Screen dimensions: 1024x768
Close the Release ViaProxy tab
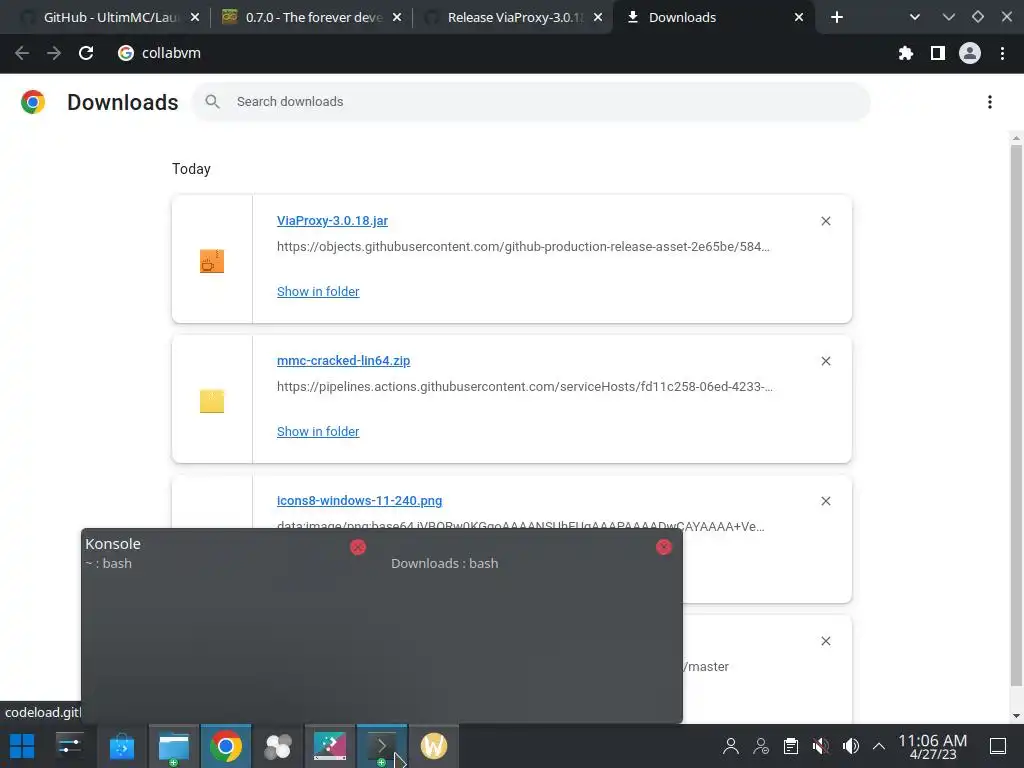[598, 17]
